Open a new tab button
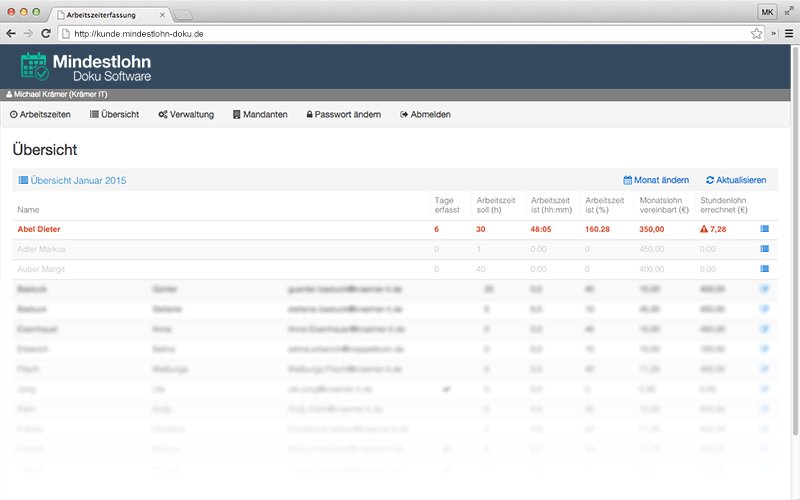Viewport: 800px width, 500px height. pyautogui.click(x=183, y=15)
